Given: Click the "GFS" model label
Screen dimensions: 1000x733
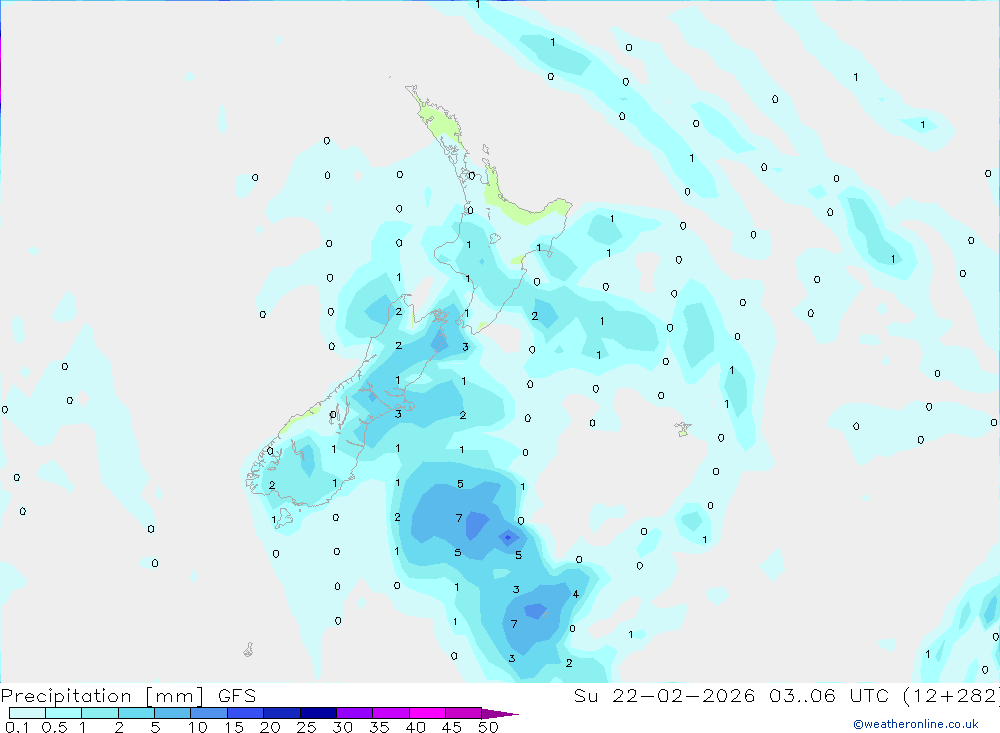Looking at the screenshot, I should (237, 695).
